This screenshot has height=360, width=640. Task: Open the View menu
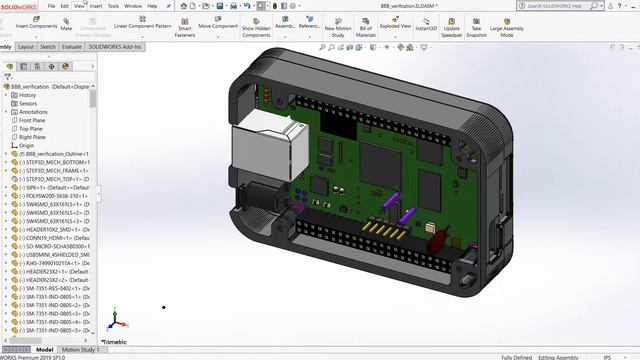(x=79, y=6)
